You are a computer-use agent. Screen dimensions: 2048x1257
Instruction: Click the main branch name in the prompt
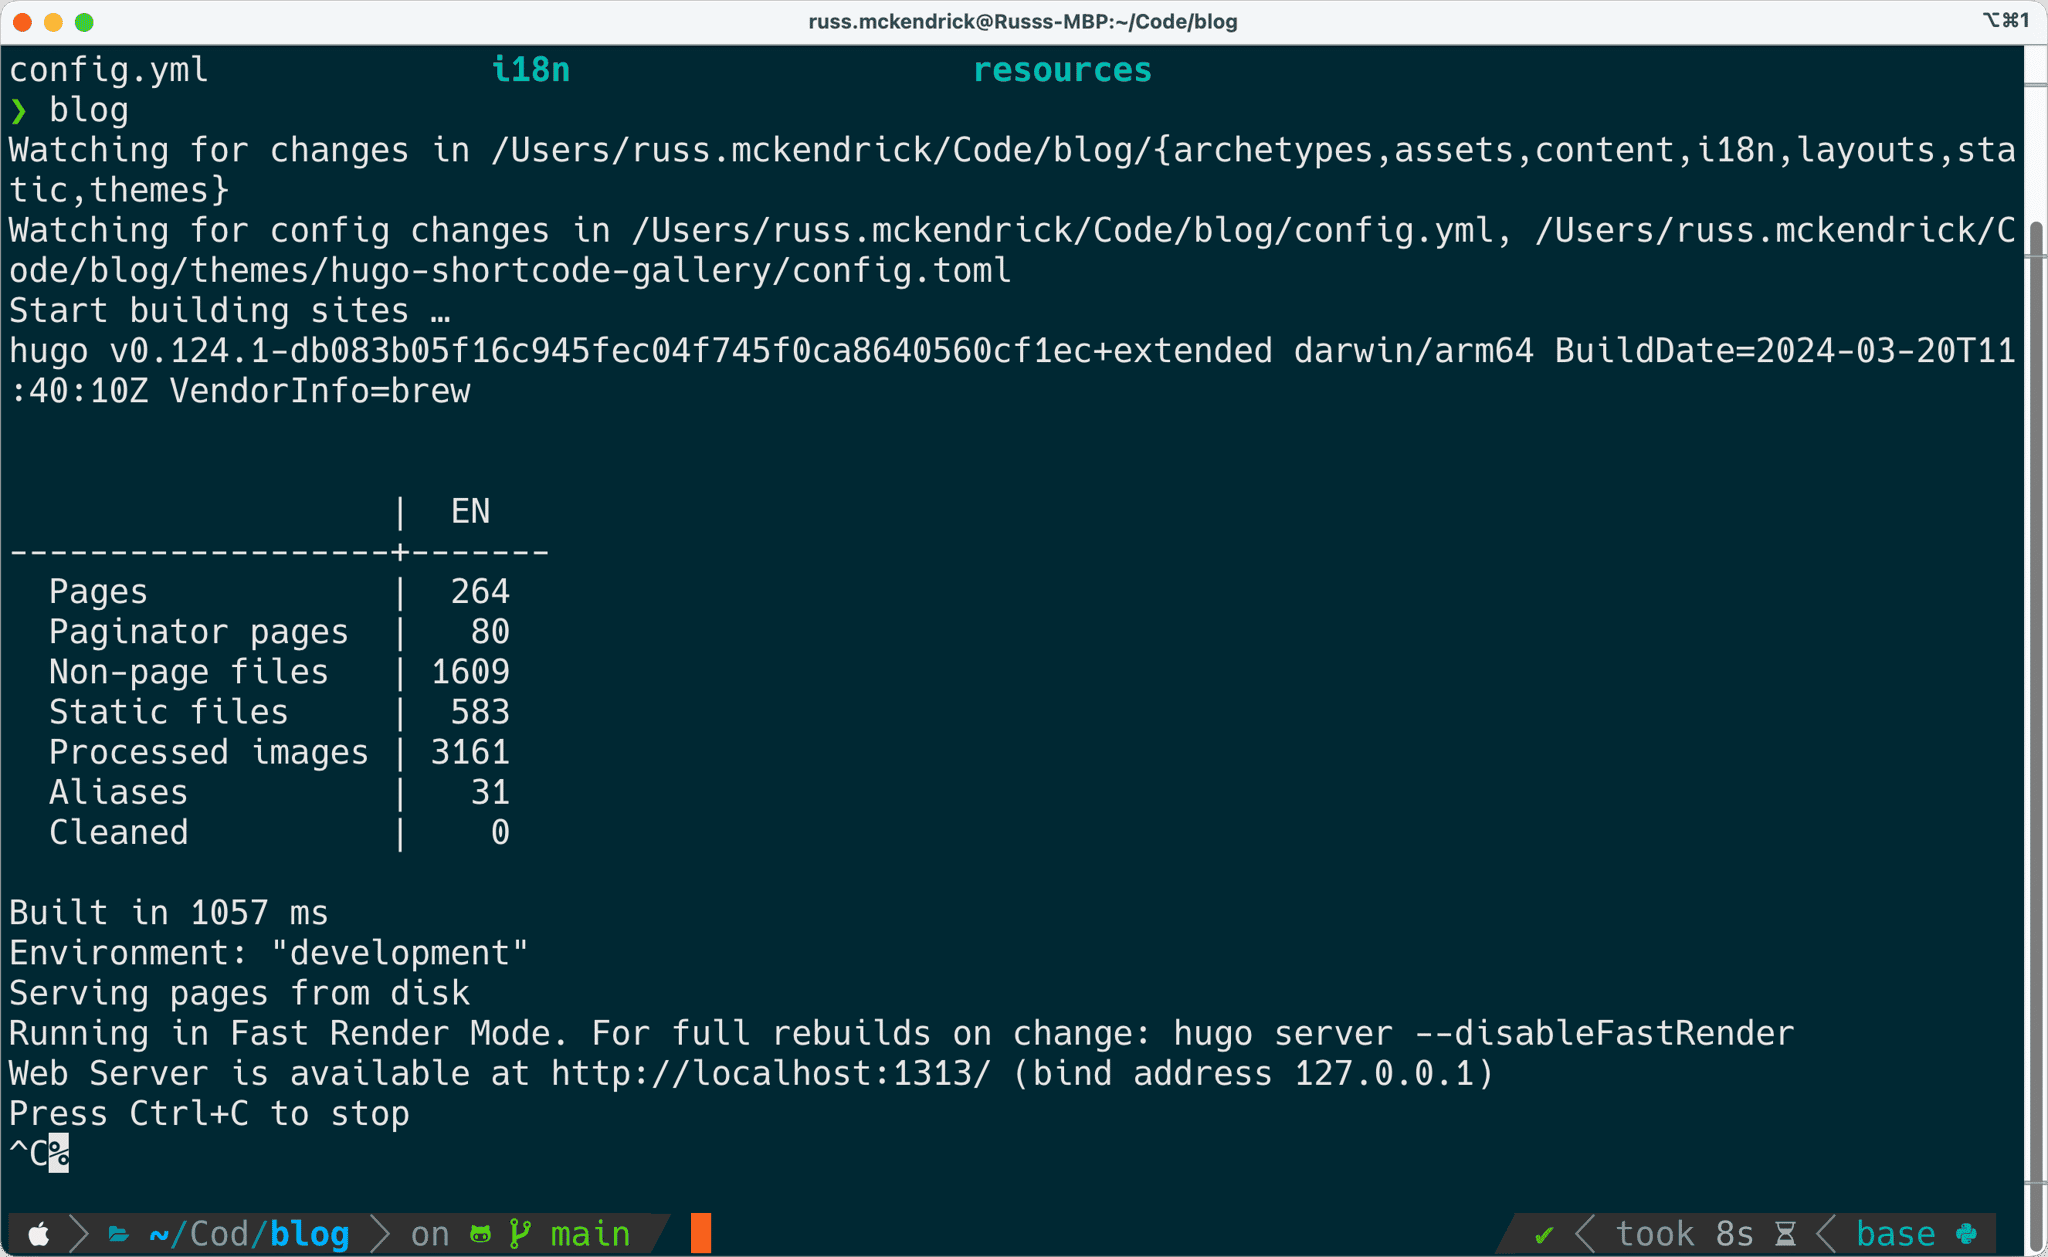point(590,1234)
